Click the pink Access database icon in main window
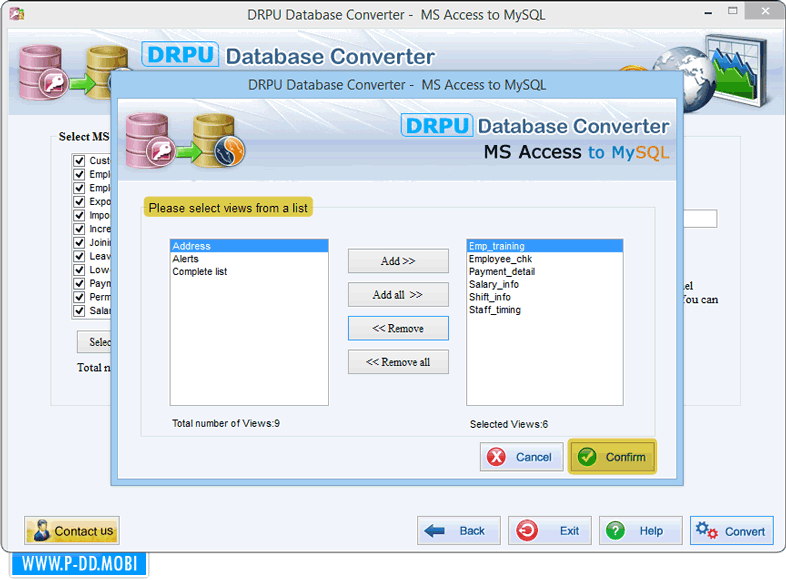This screenshot has height=580, width=786. pyautogui.click(x=43, y=73)
